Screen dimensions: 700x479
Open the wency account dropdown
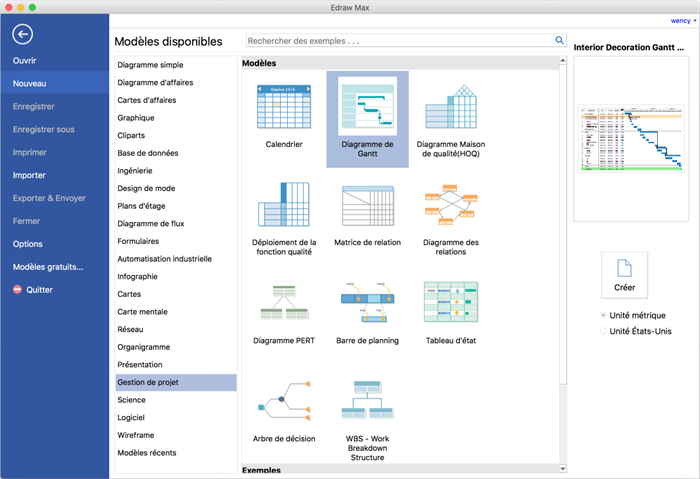point(683,21)
